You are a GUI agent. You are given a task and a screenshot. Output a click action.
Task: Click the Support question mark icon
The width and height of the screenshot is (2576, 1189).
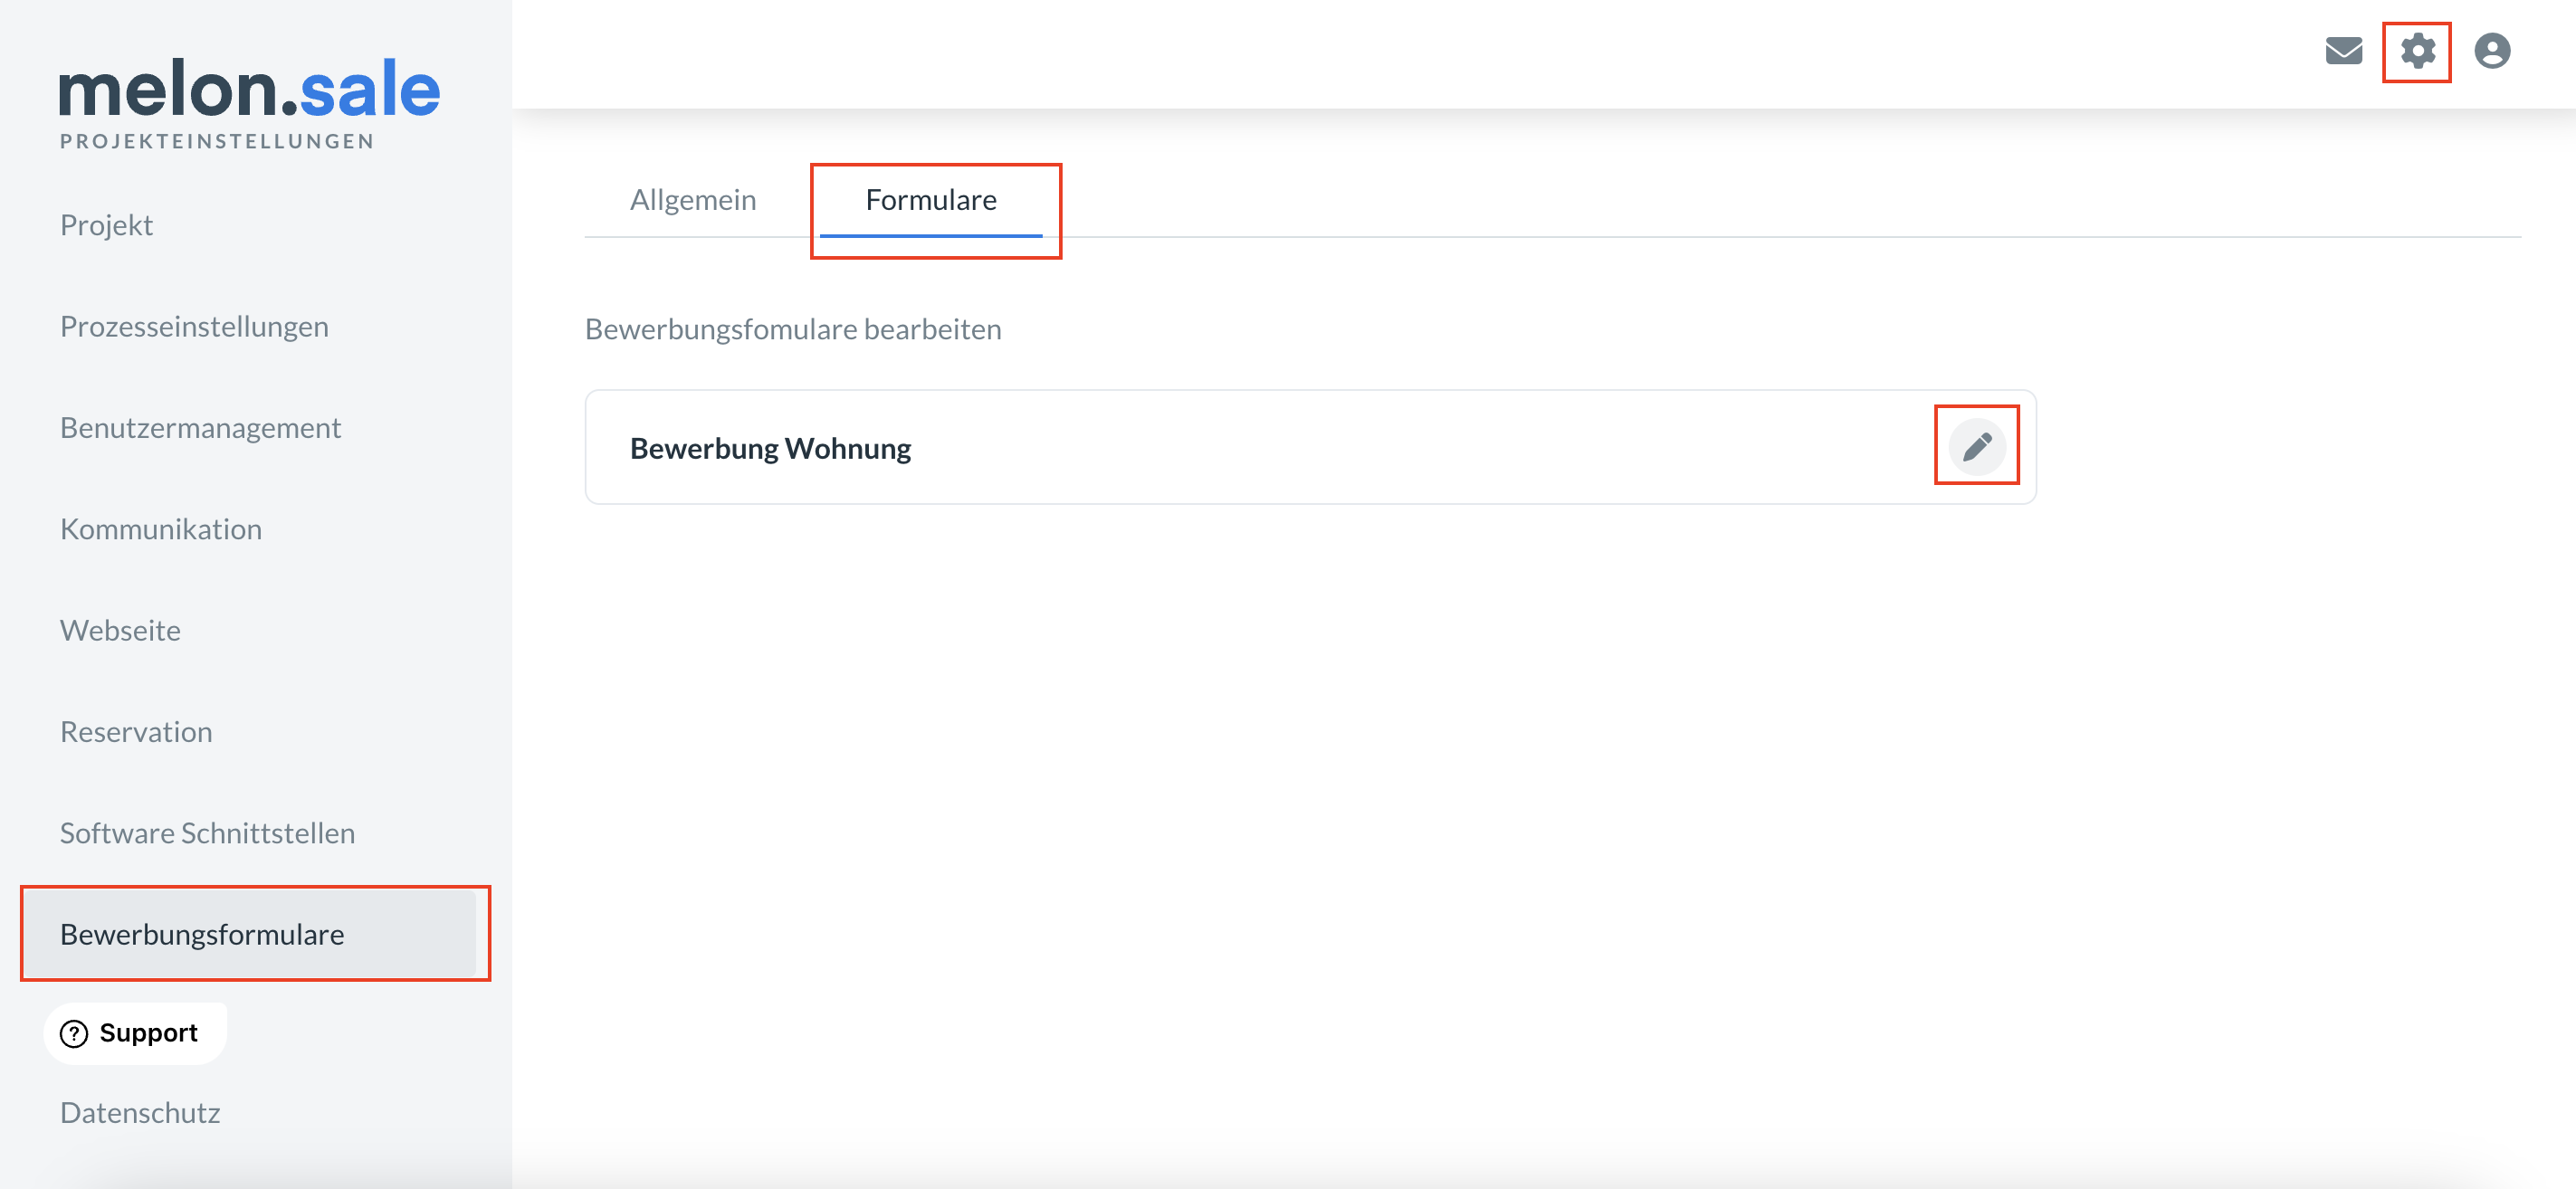(74, 1033)
